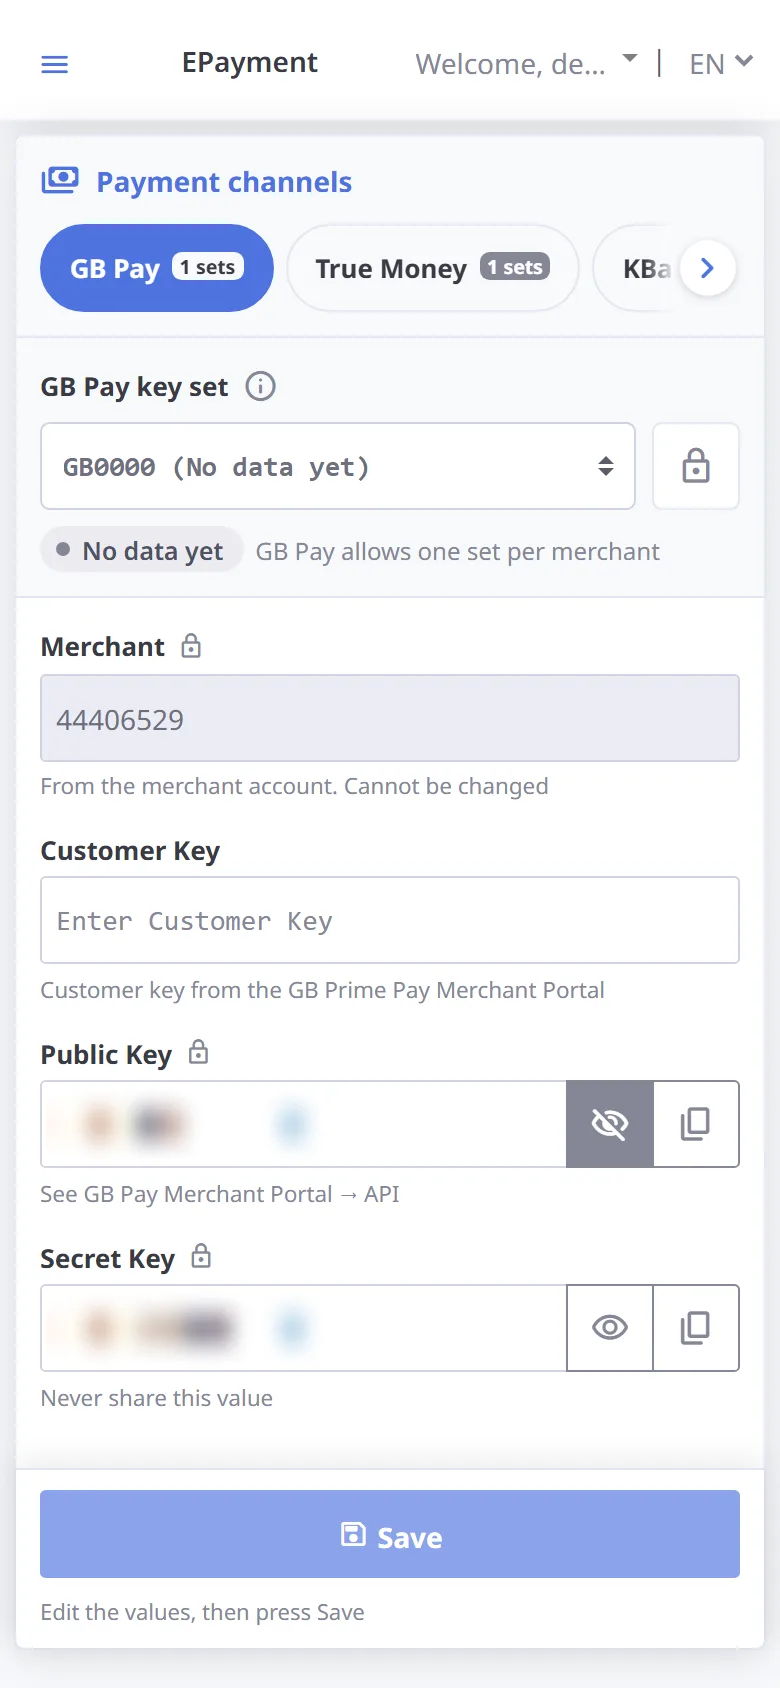Click the lock icon beside Secret Key label
The height and width of the screenshot is (1688, 780).
tap(201, 1256)
